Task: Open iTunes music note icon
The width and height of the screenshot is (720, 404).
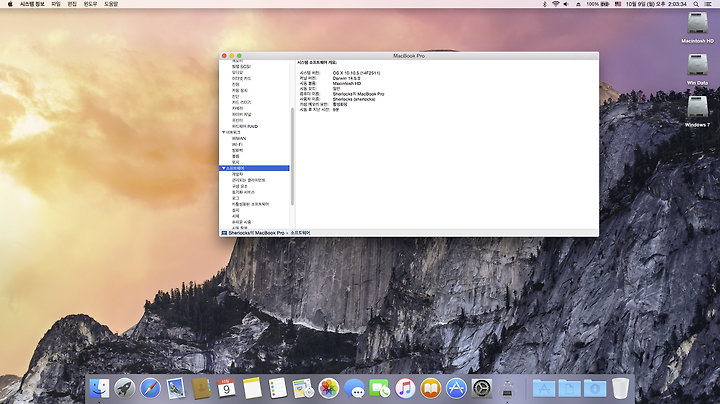Action: pos(405,388)
